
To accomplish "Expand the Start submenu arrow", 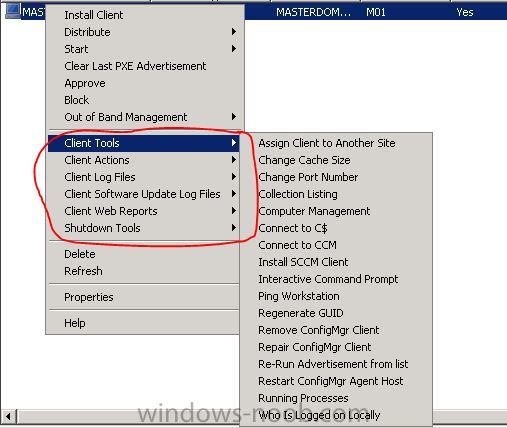I will pos(234,49).
